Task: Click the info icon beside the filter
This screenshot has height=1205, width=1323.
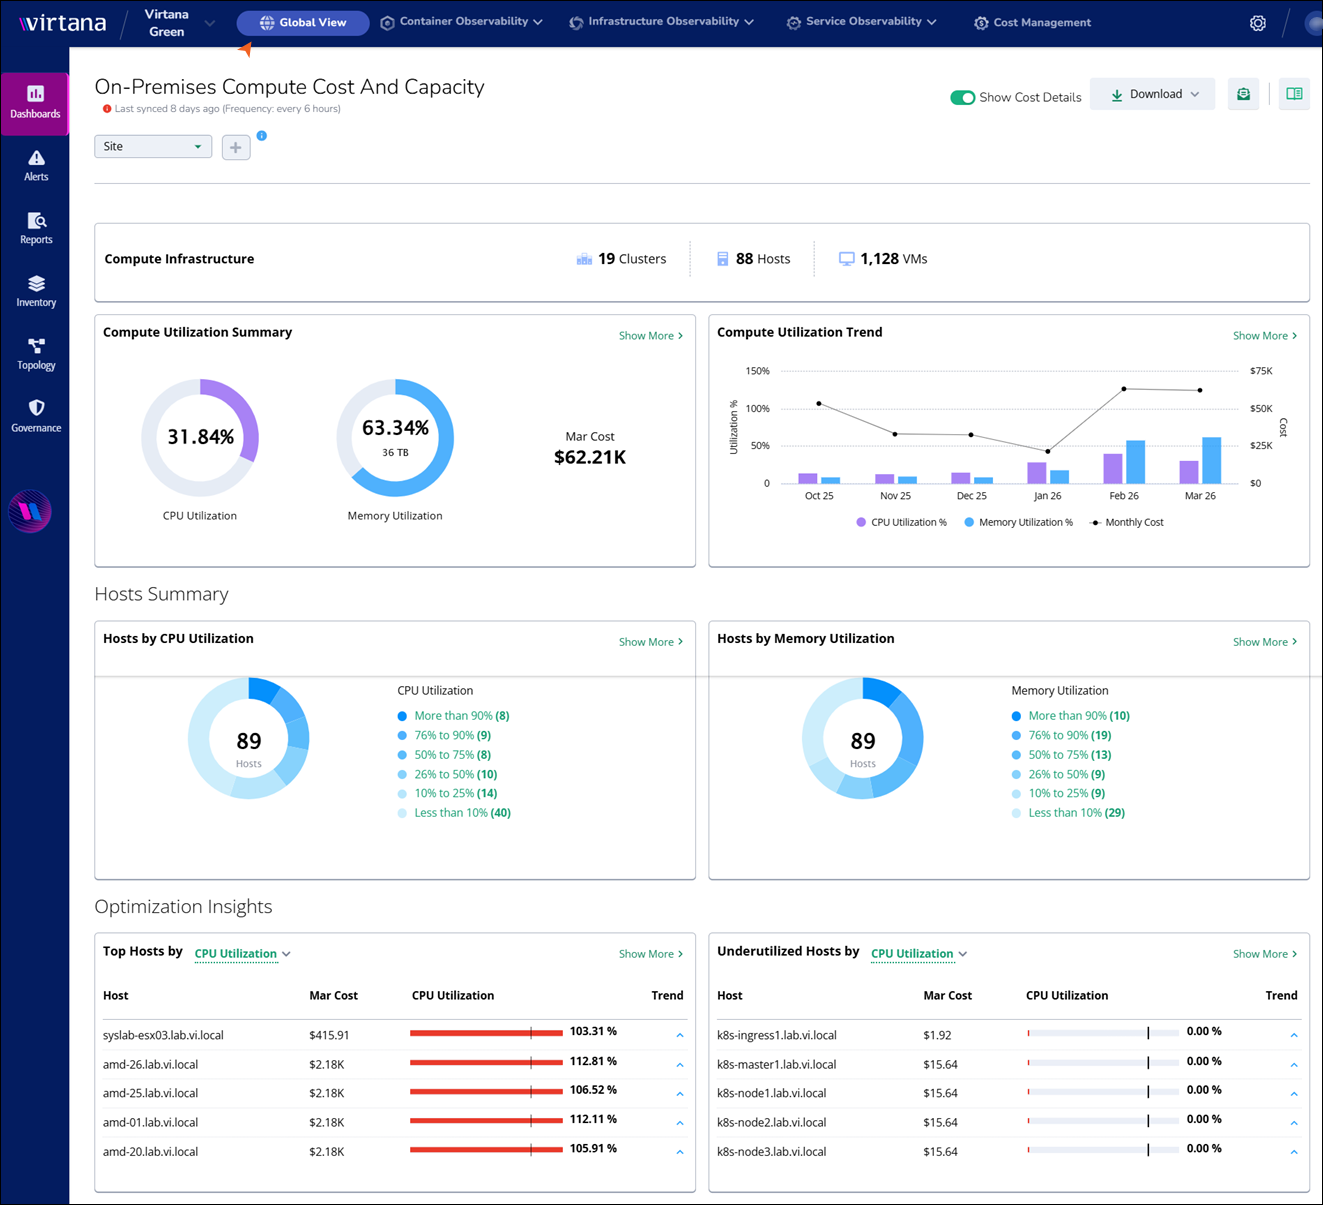Action: coord(261,136)
